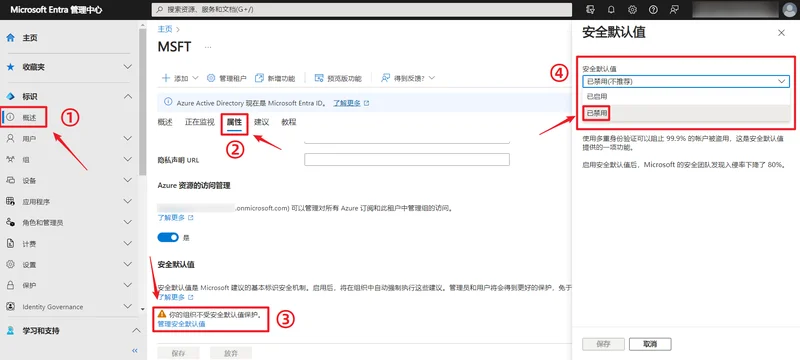The image size is (800, 360).
Task: Open the Copilot icon in top bar
Action: pos(591,9)
